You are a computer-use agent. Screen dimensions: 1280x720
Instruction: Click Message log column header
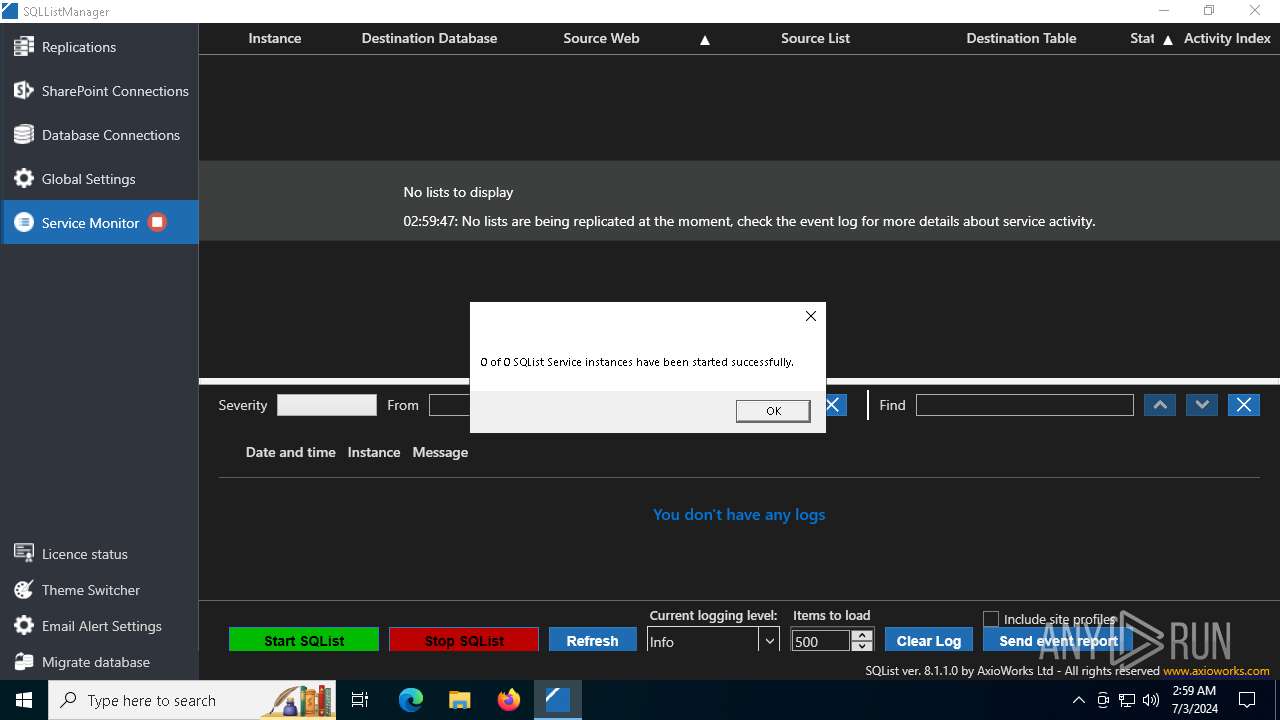click(440, 452)
